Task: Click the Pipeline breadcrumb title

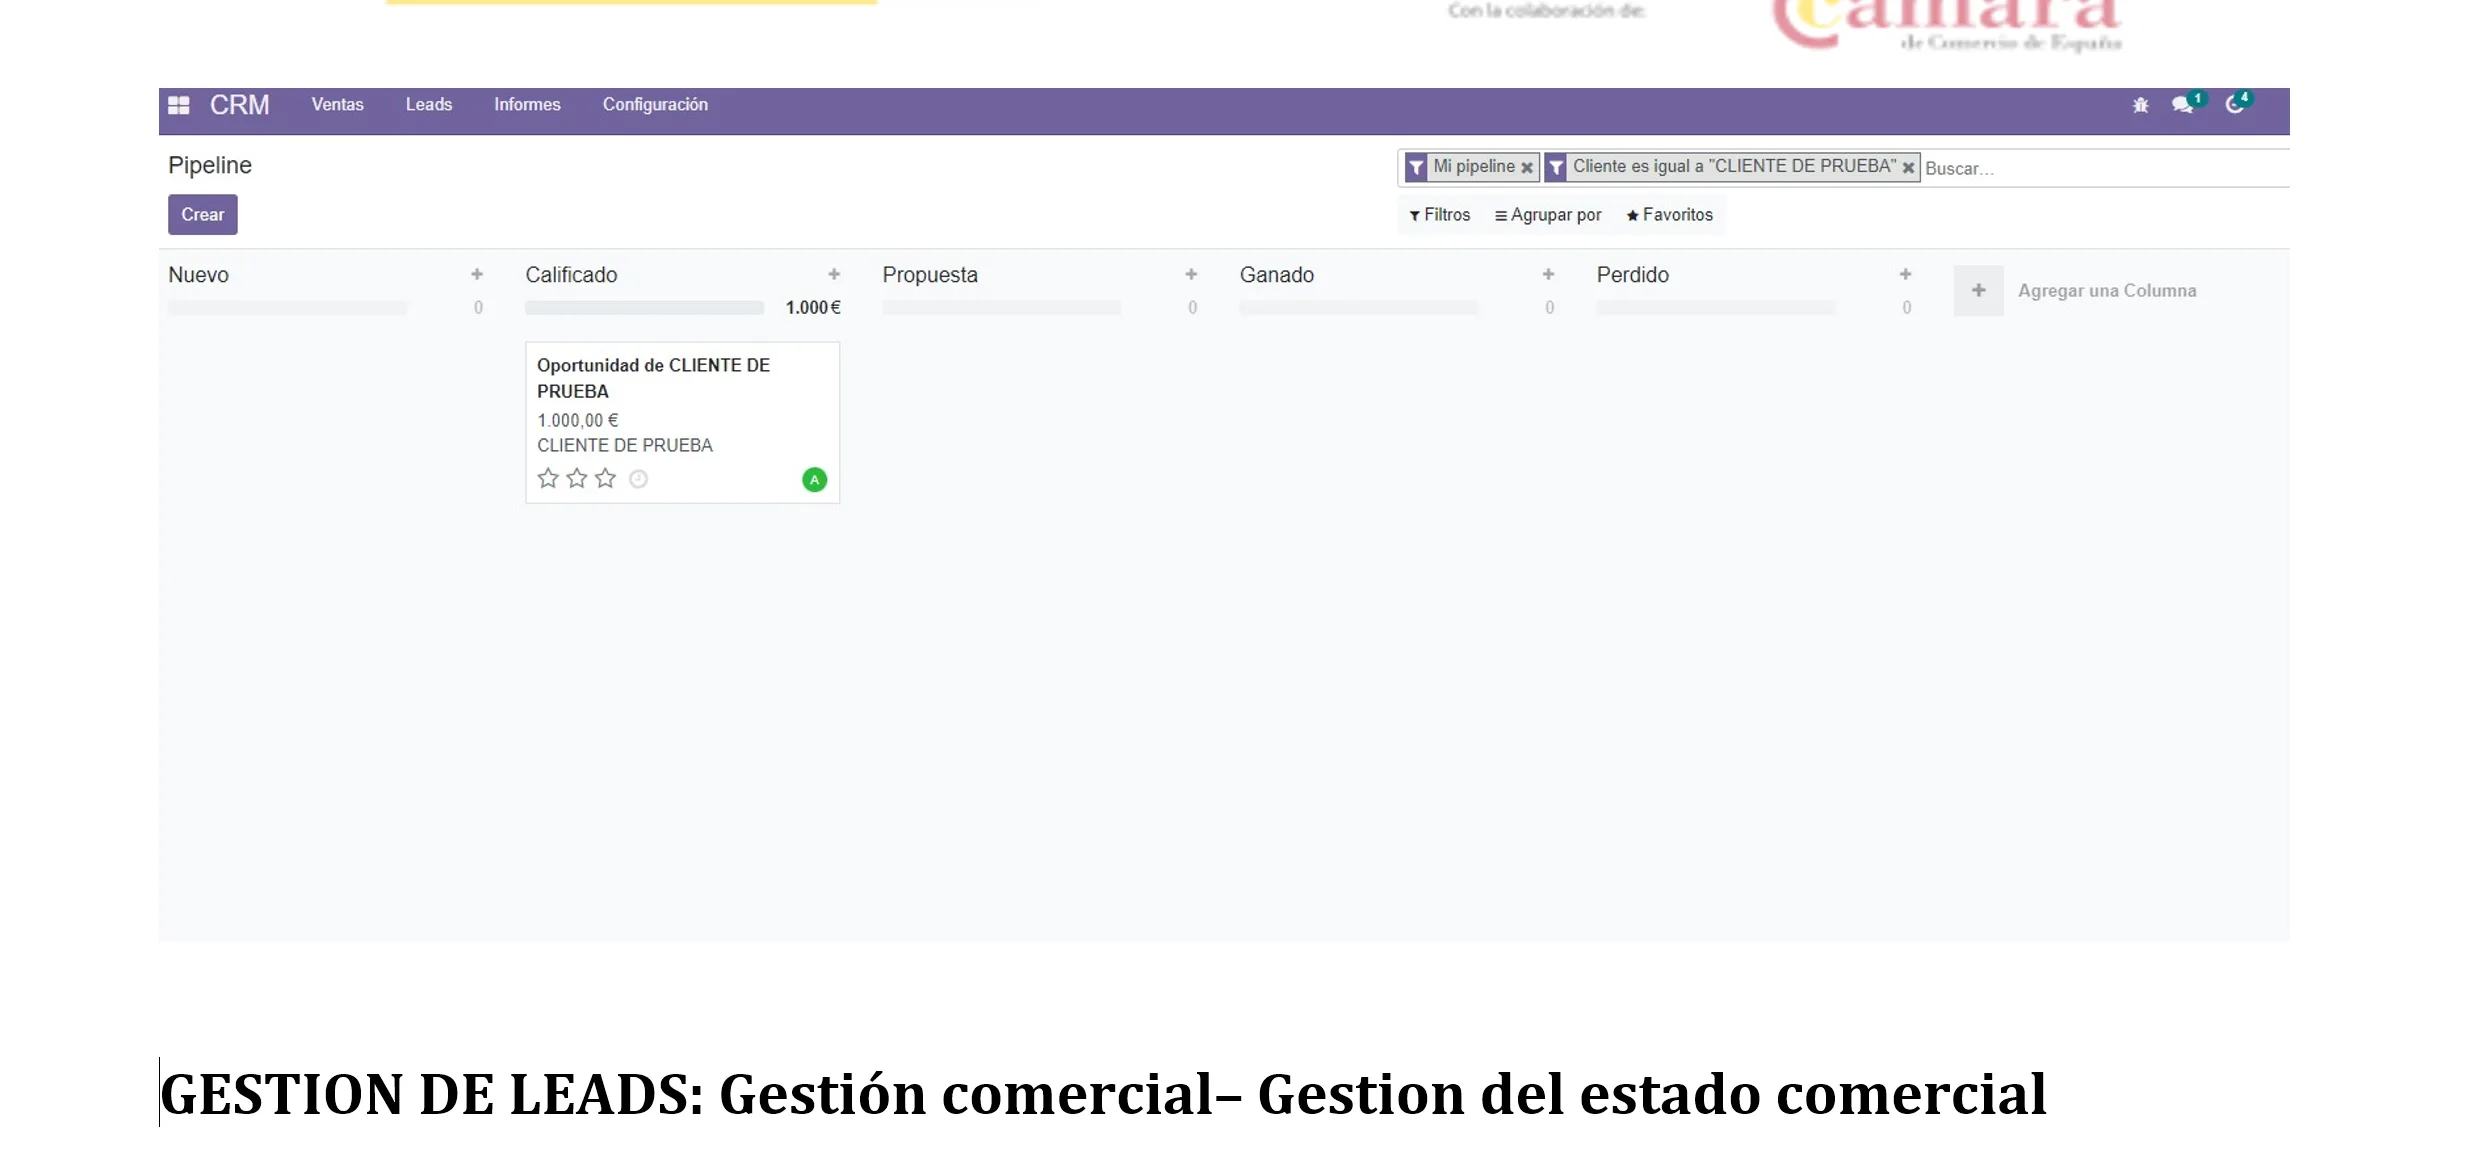Action: [x=210, y=166]
